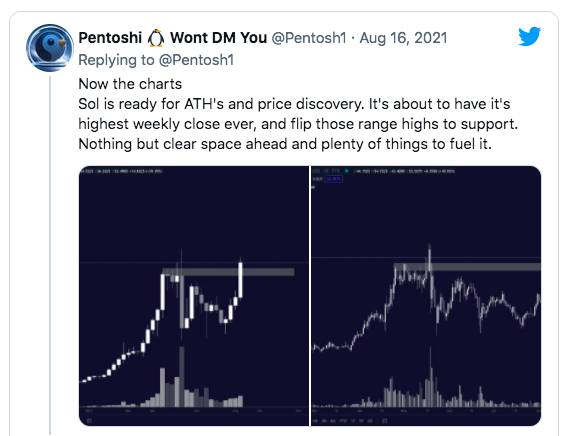Select the YTD timeframe on the right chart

click(343, 421)
